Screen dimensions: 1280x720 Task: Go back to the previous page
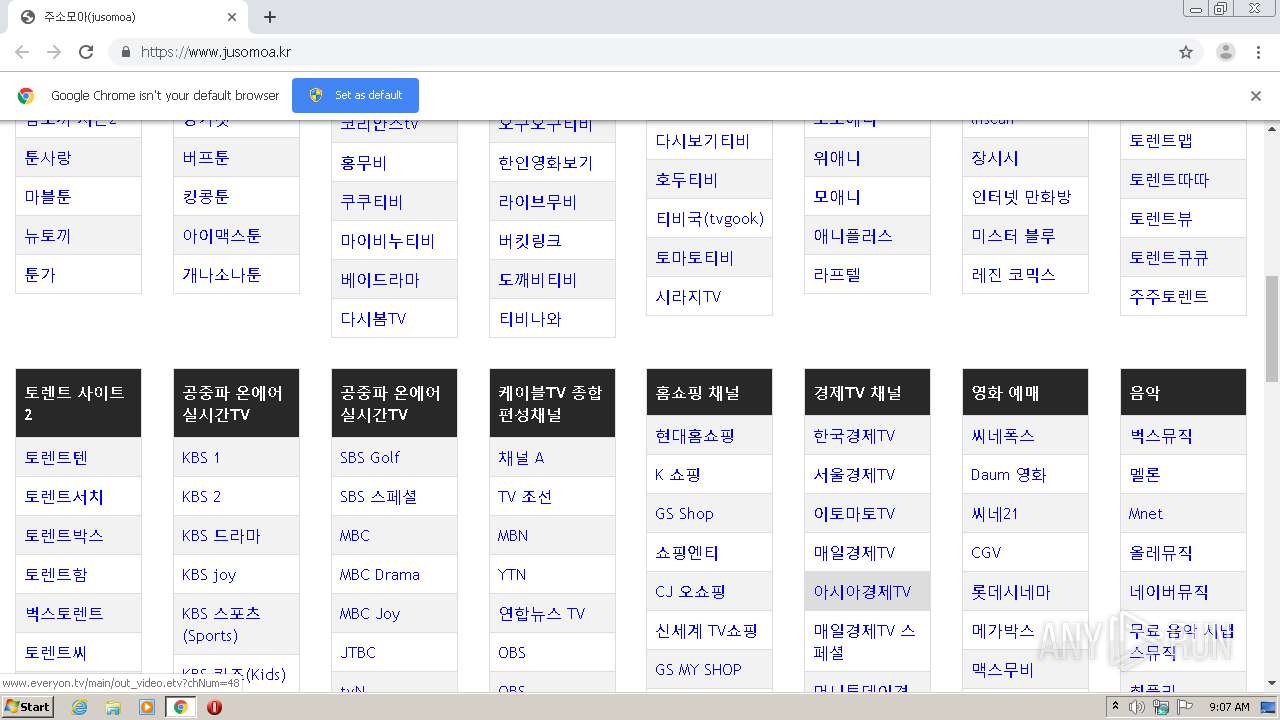click(x=22, y=52)
